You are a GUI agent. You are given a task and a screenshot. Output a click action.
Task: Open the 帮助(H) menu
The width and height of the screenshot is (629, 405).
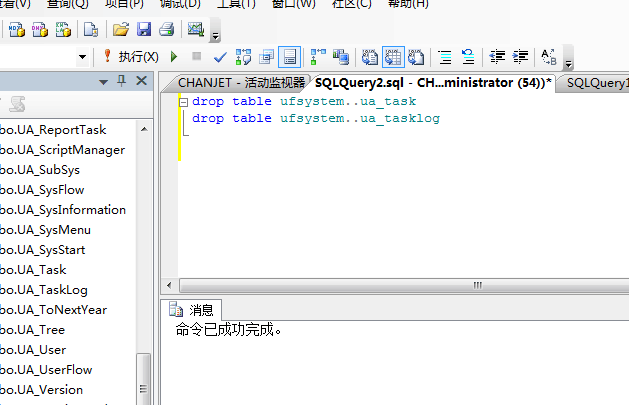click(408, 4)
